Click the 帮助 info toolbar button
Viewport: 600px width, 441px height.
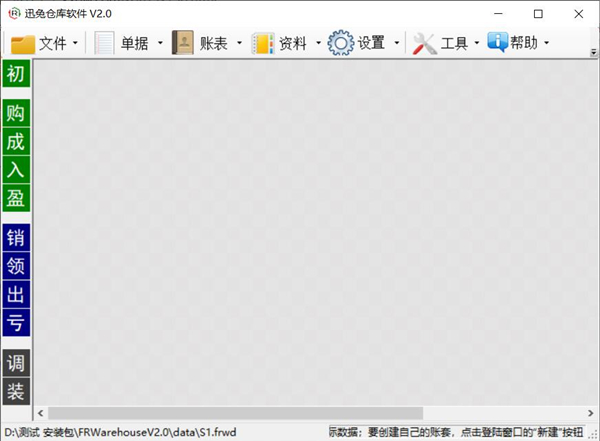(x=518, y=42)
